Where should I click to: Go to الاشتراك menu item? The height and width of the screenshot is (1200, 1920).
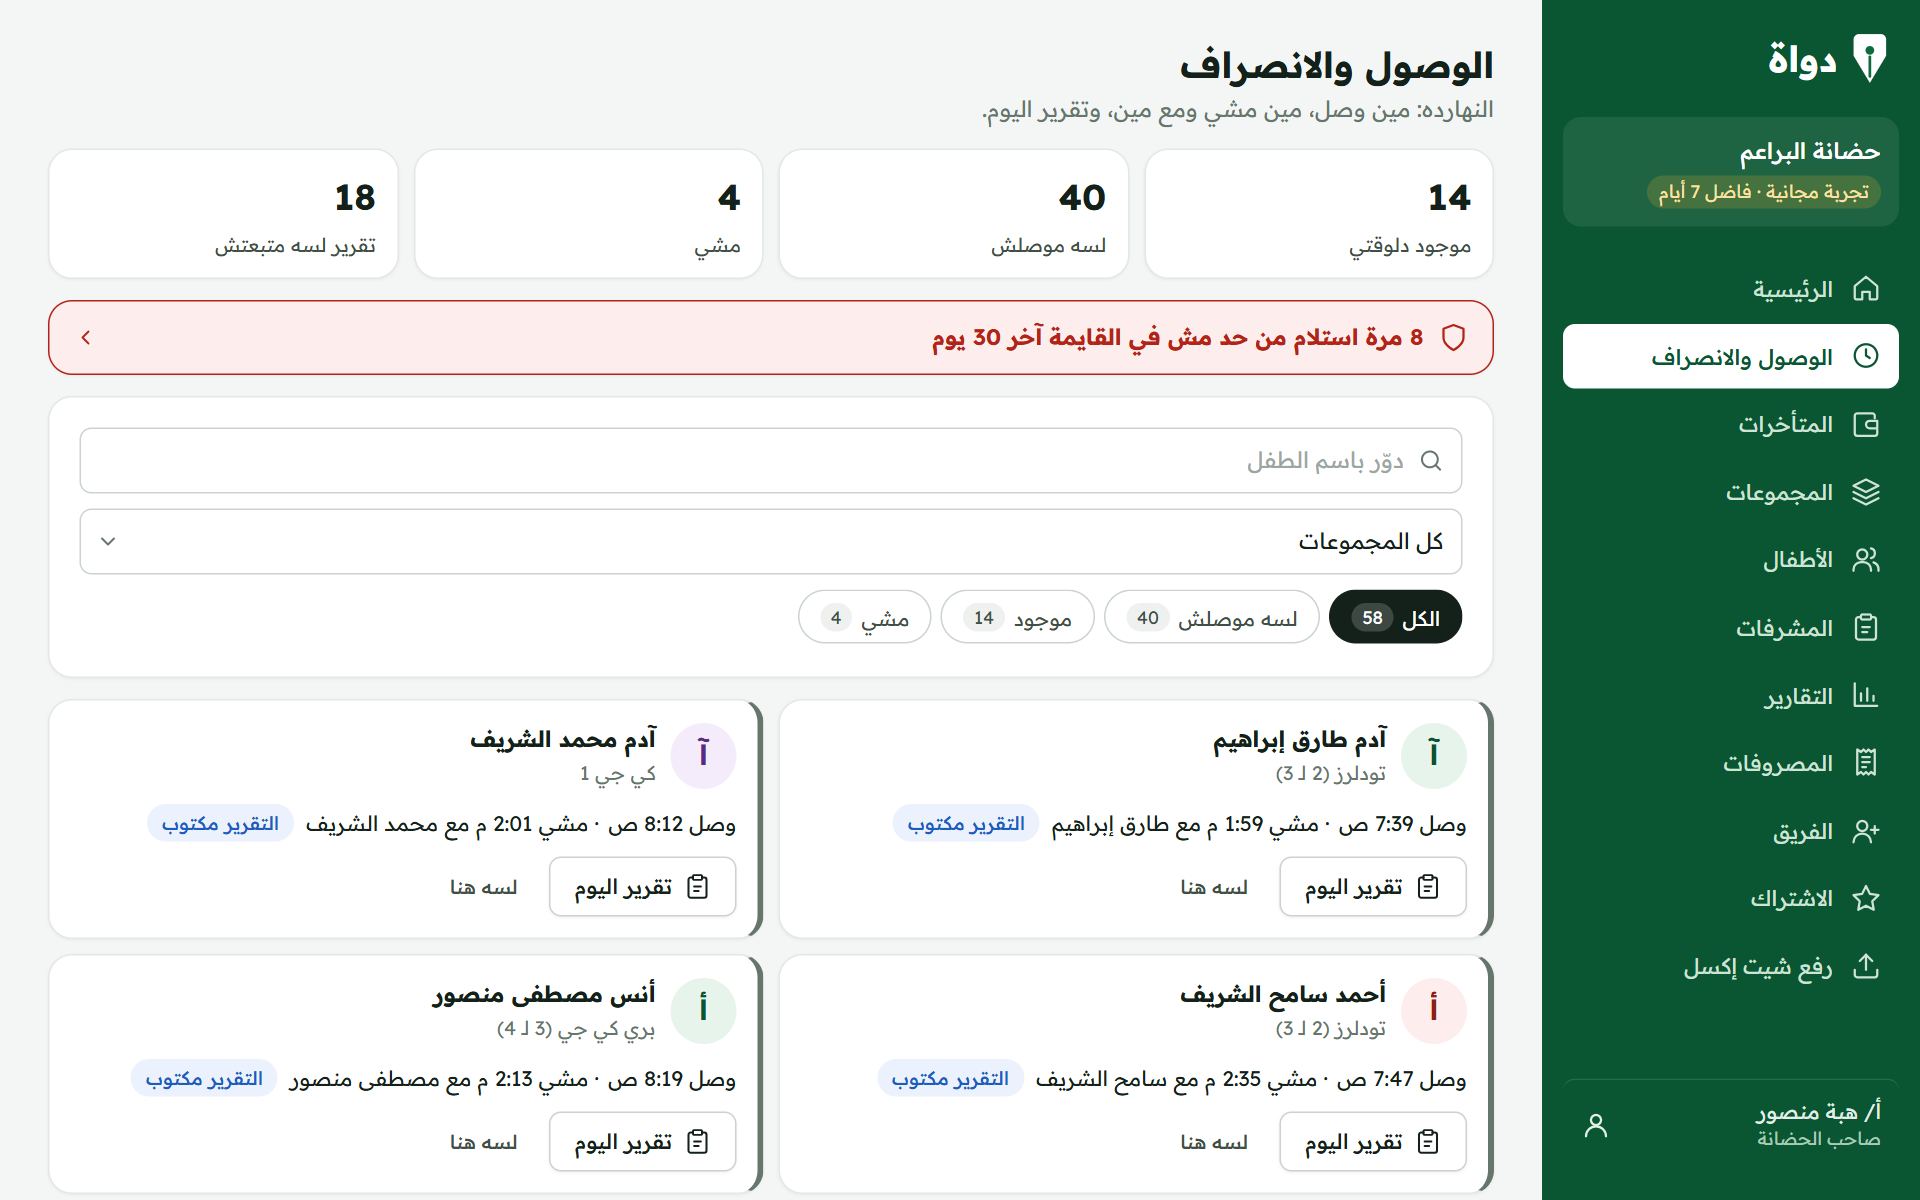point(1730,898)
